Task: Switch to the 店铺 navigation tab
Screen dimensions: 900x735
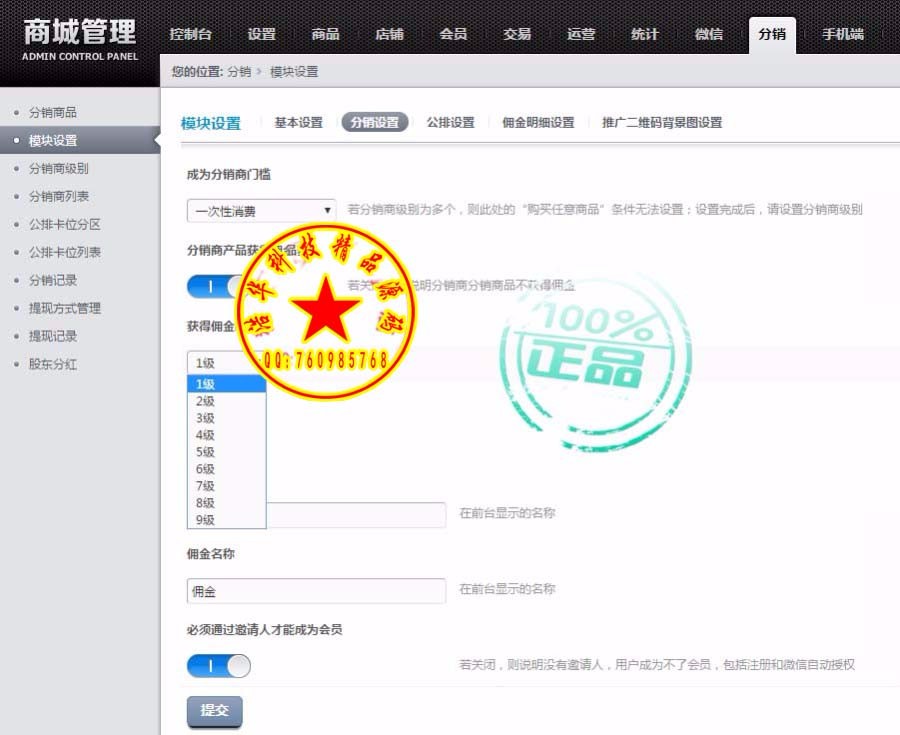Action: click(389, 34)
